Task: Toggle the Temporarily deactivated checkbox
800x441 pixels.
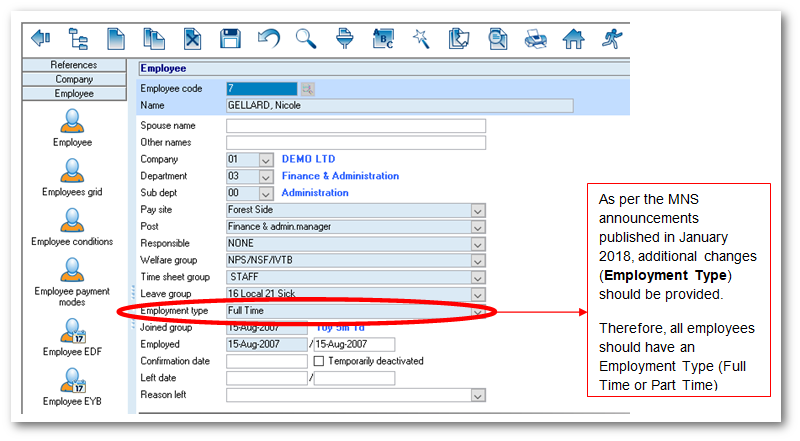Action: pyautogui.click(x=319, y=361)
